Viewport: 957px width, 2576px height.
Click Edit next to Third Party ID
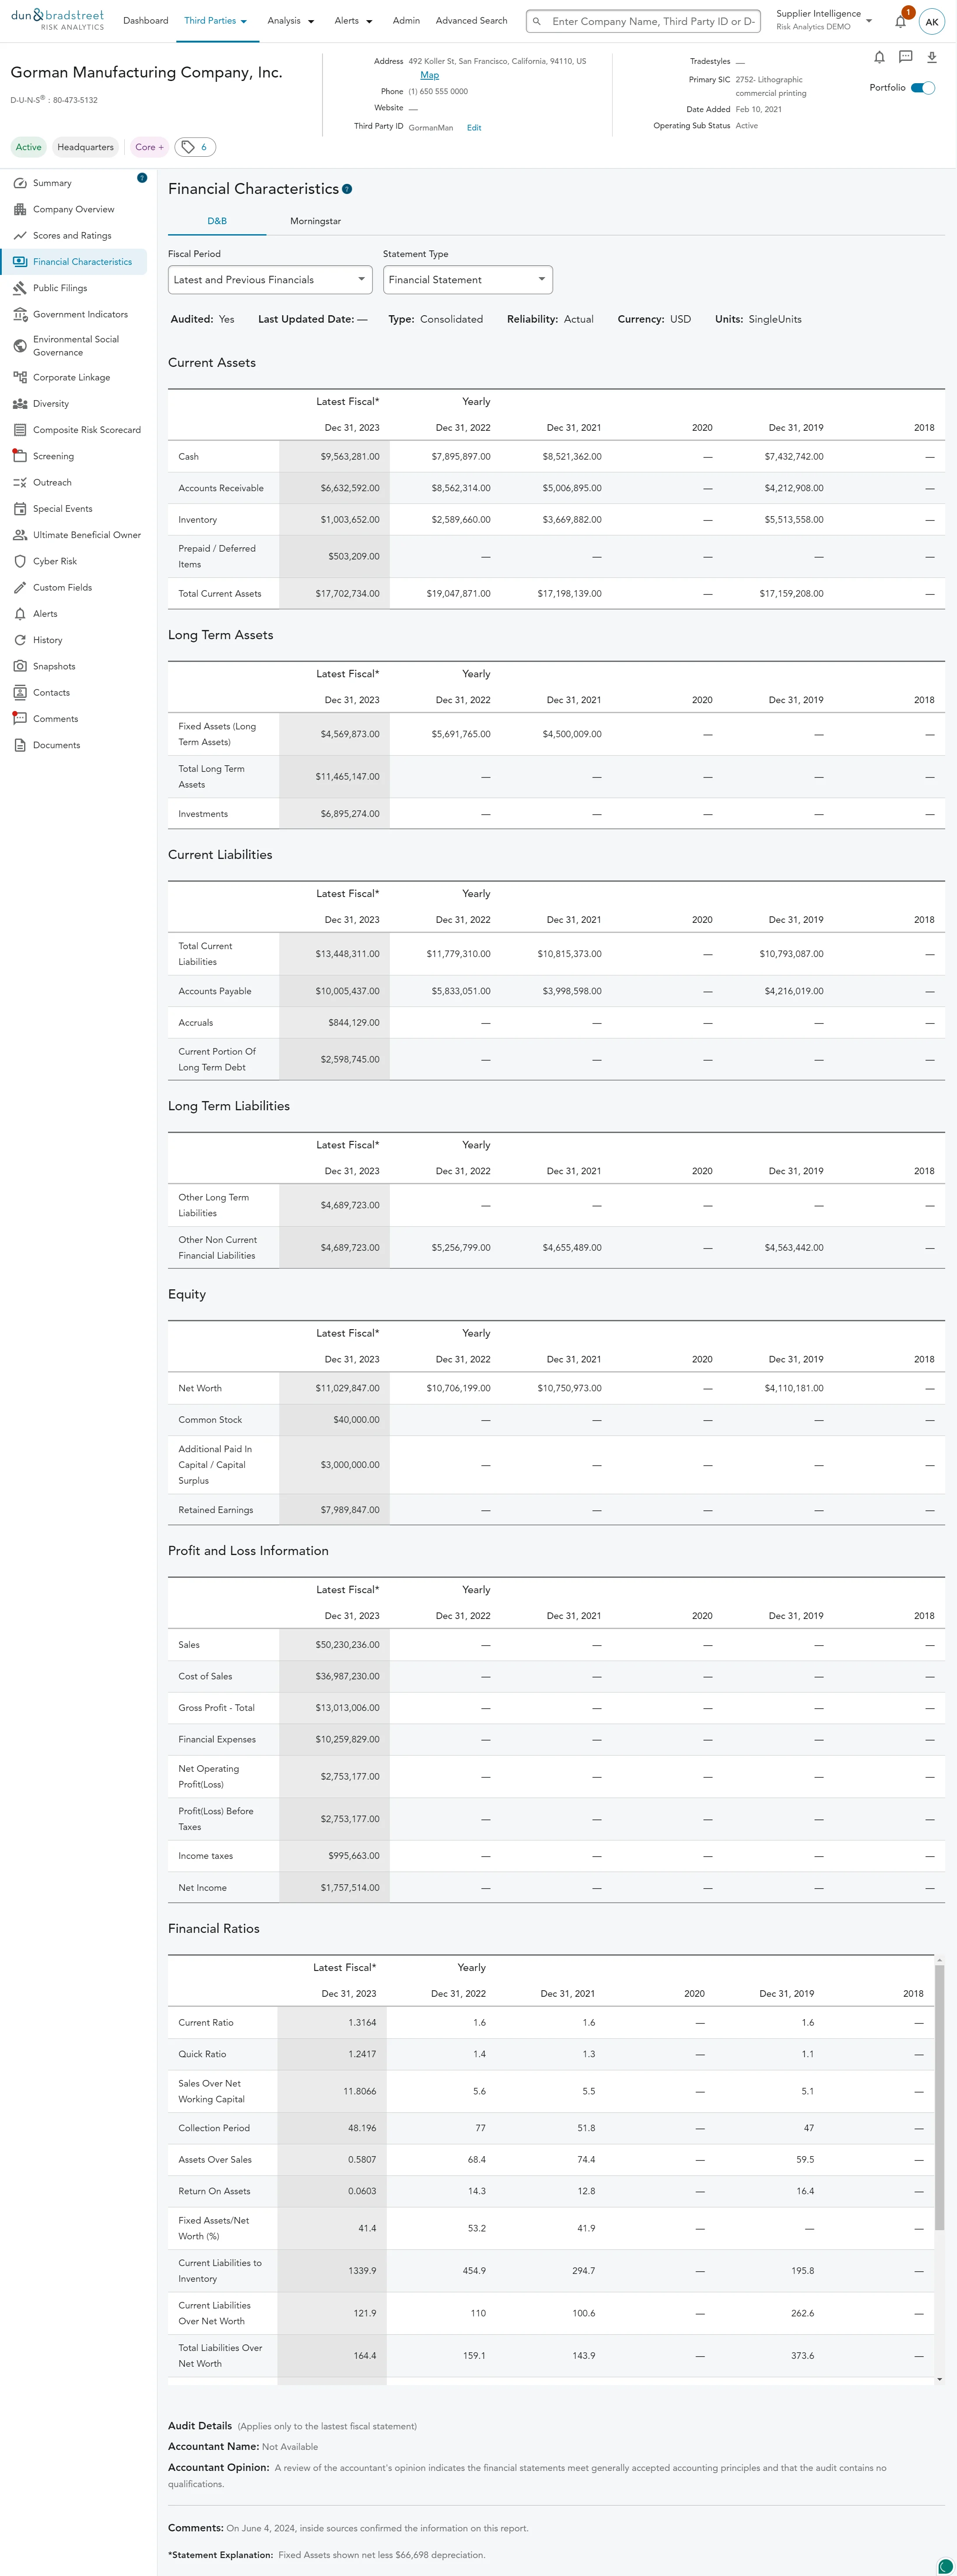pos(474,128)
